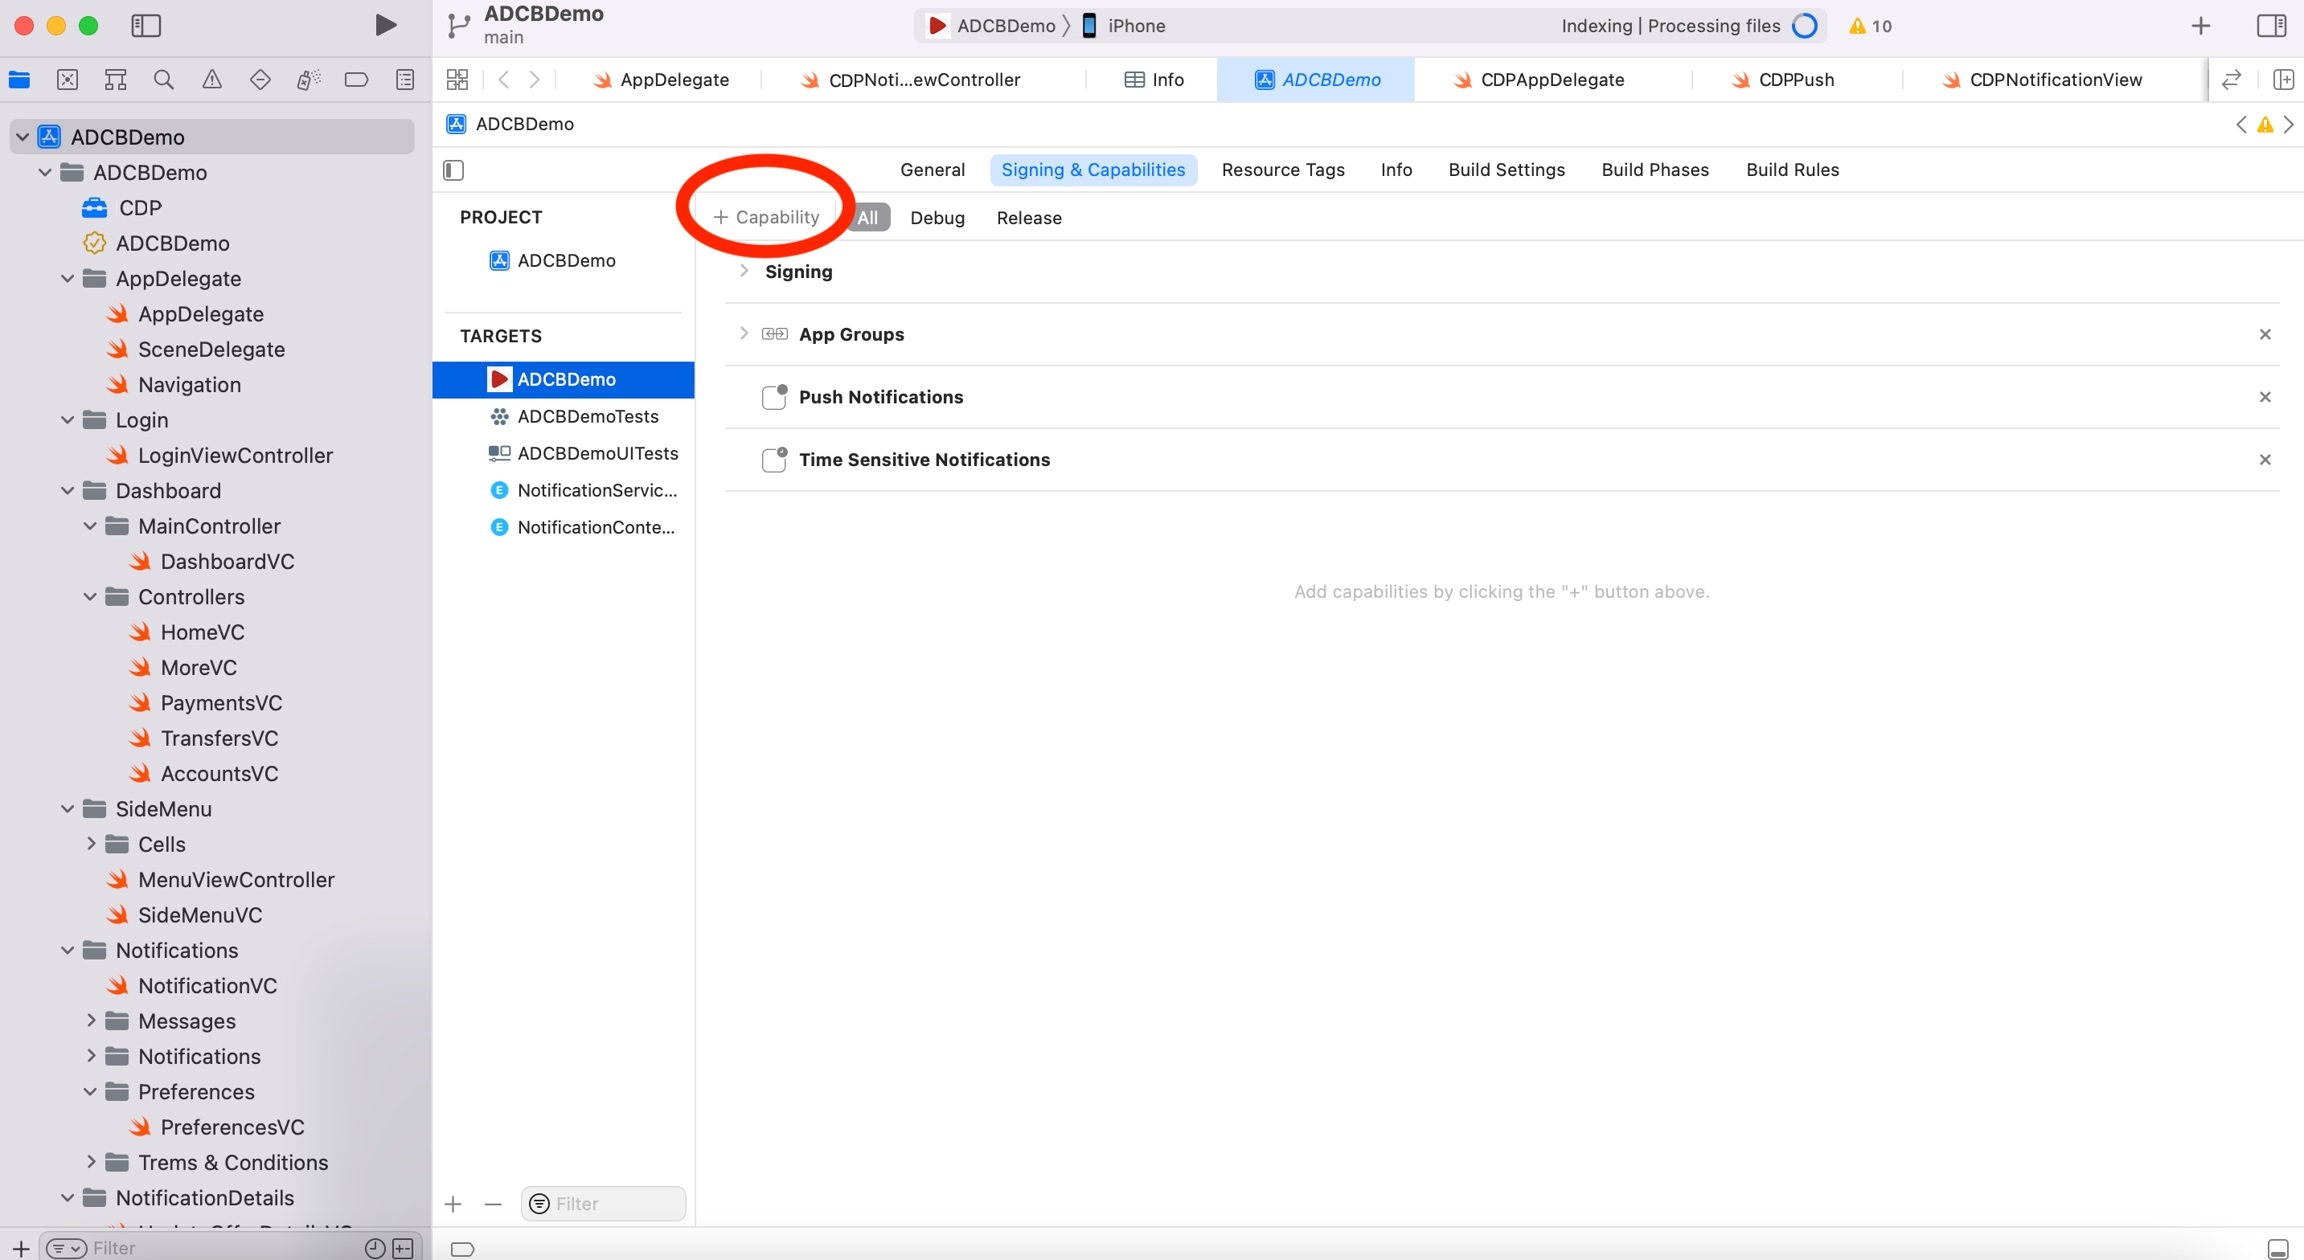Toggle the left navigator sidebar
This screenshot has width=2304, height=1260.
[146, 25]
